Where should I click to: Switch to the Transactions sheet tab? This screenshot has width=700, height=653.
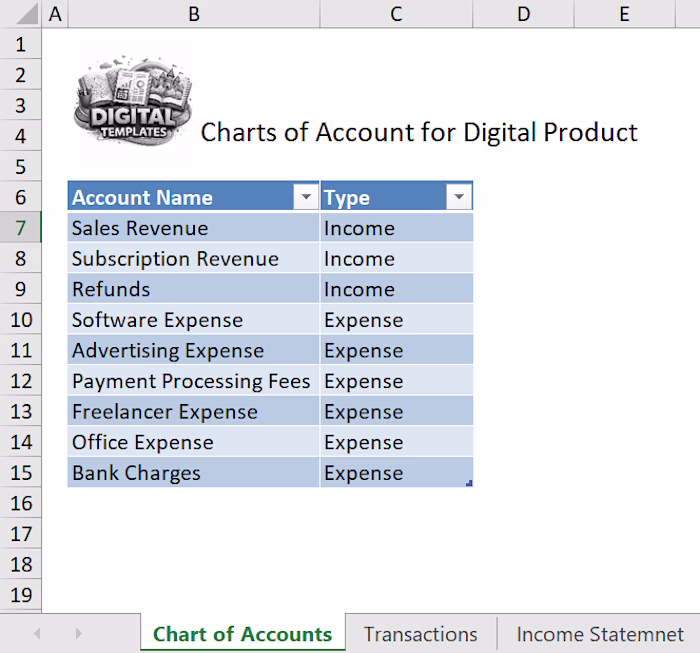click(421, 634)
